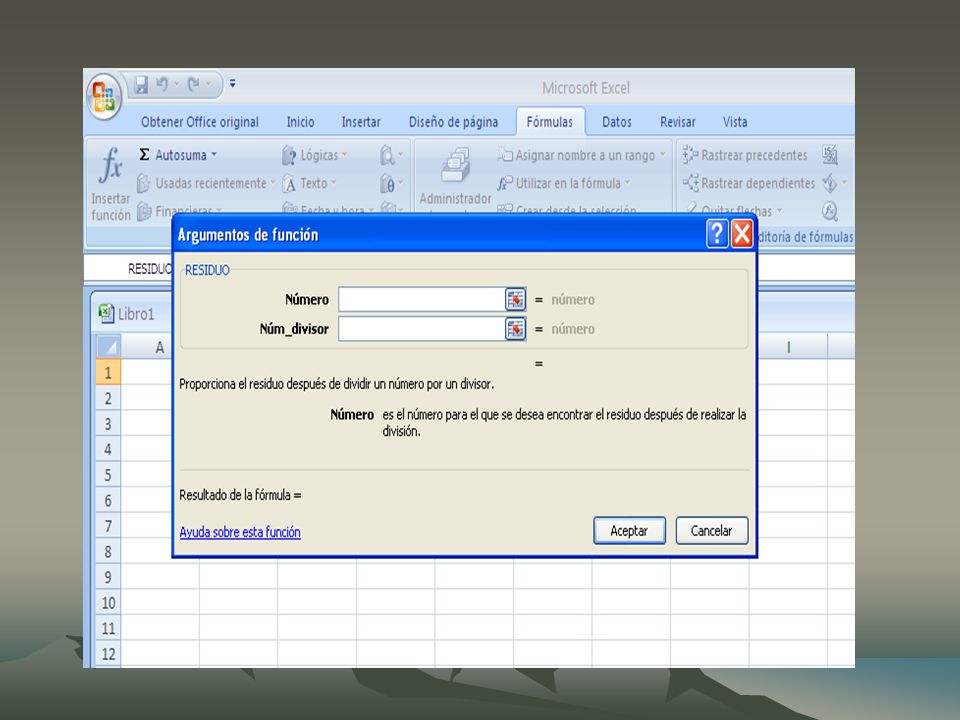Switch to the Inicio tab

301,122
